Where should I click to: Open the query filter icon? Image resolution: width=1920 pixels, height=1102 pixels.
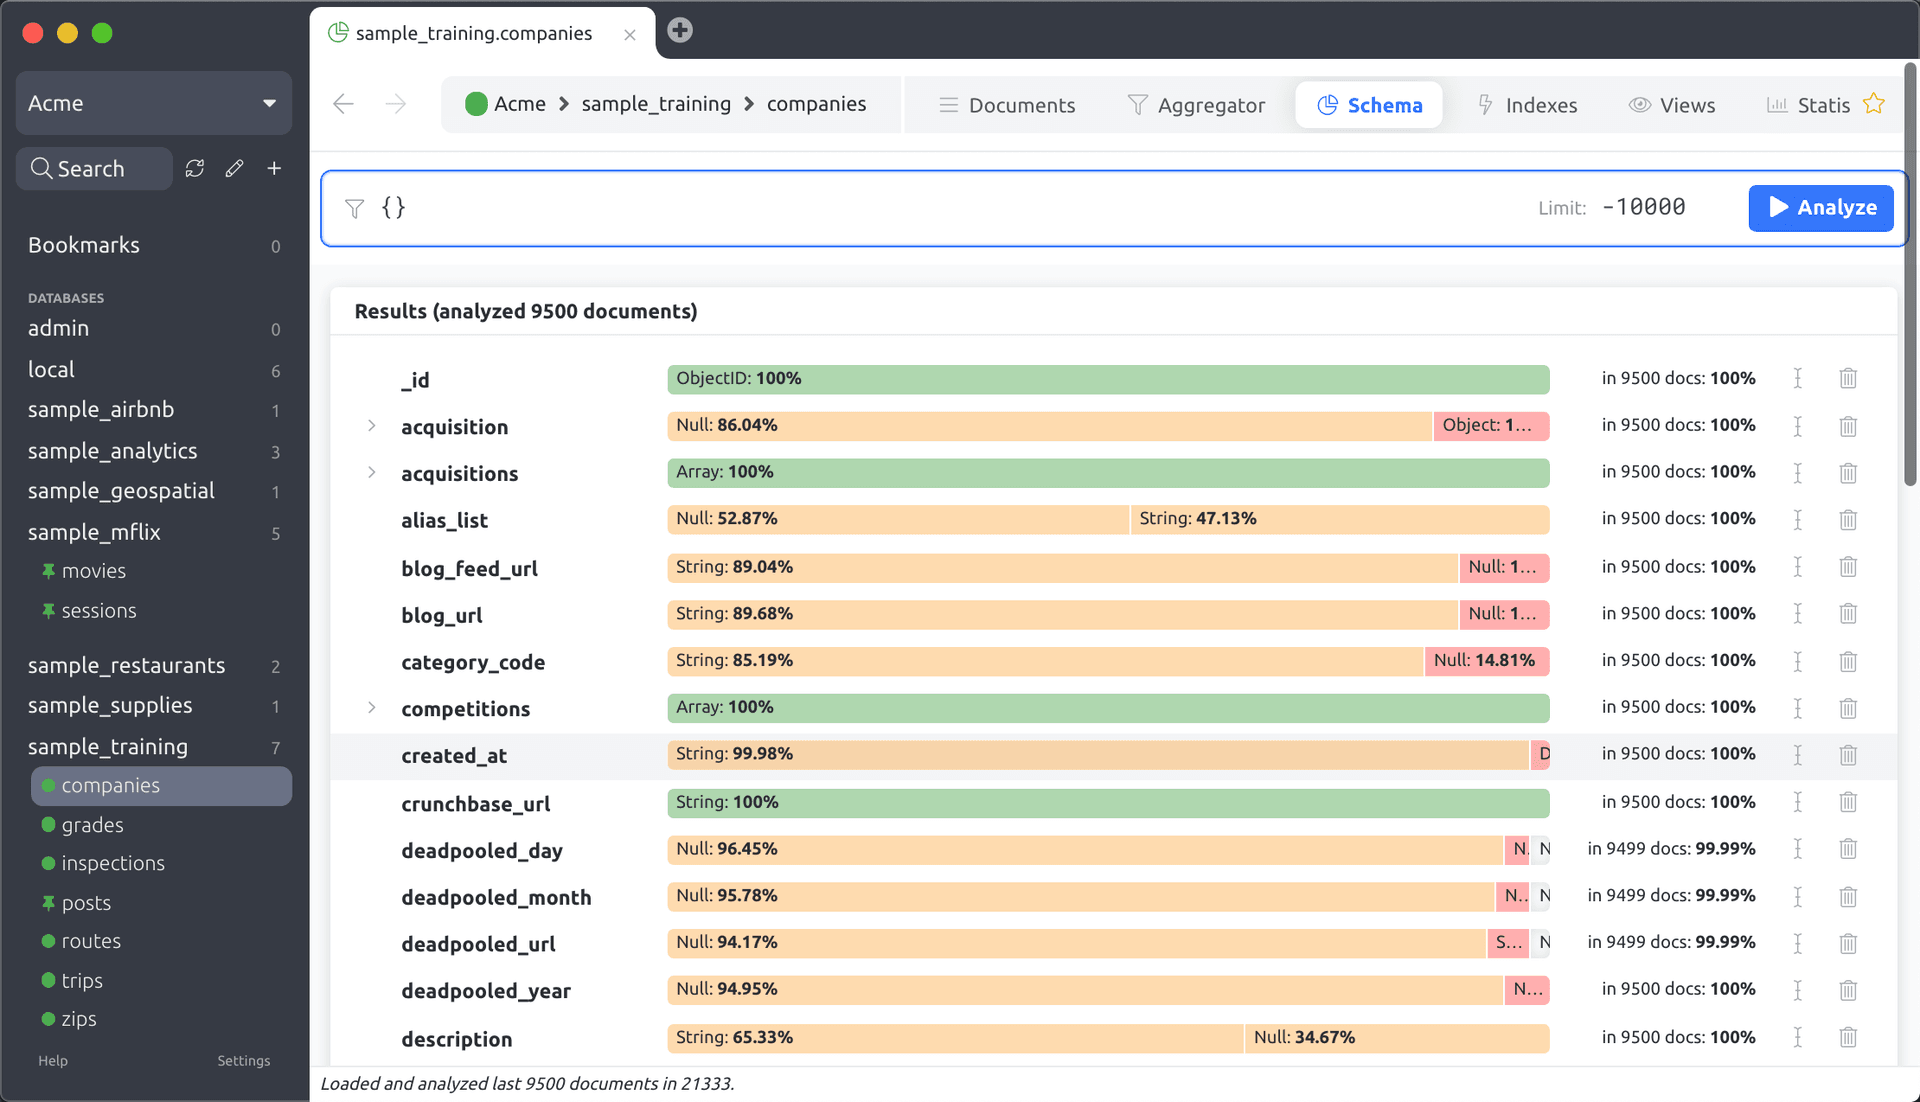pos(355,208)
